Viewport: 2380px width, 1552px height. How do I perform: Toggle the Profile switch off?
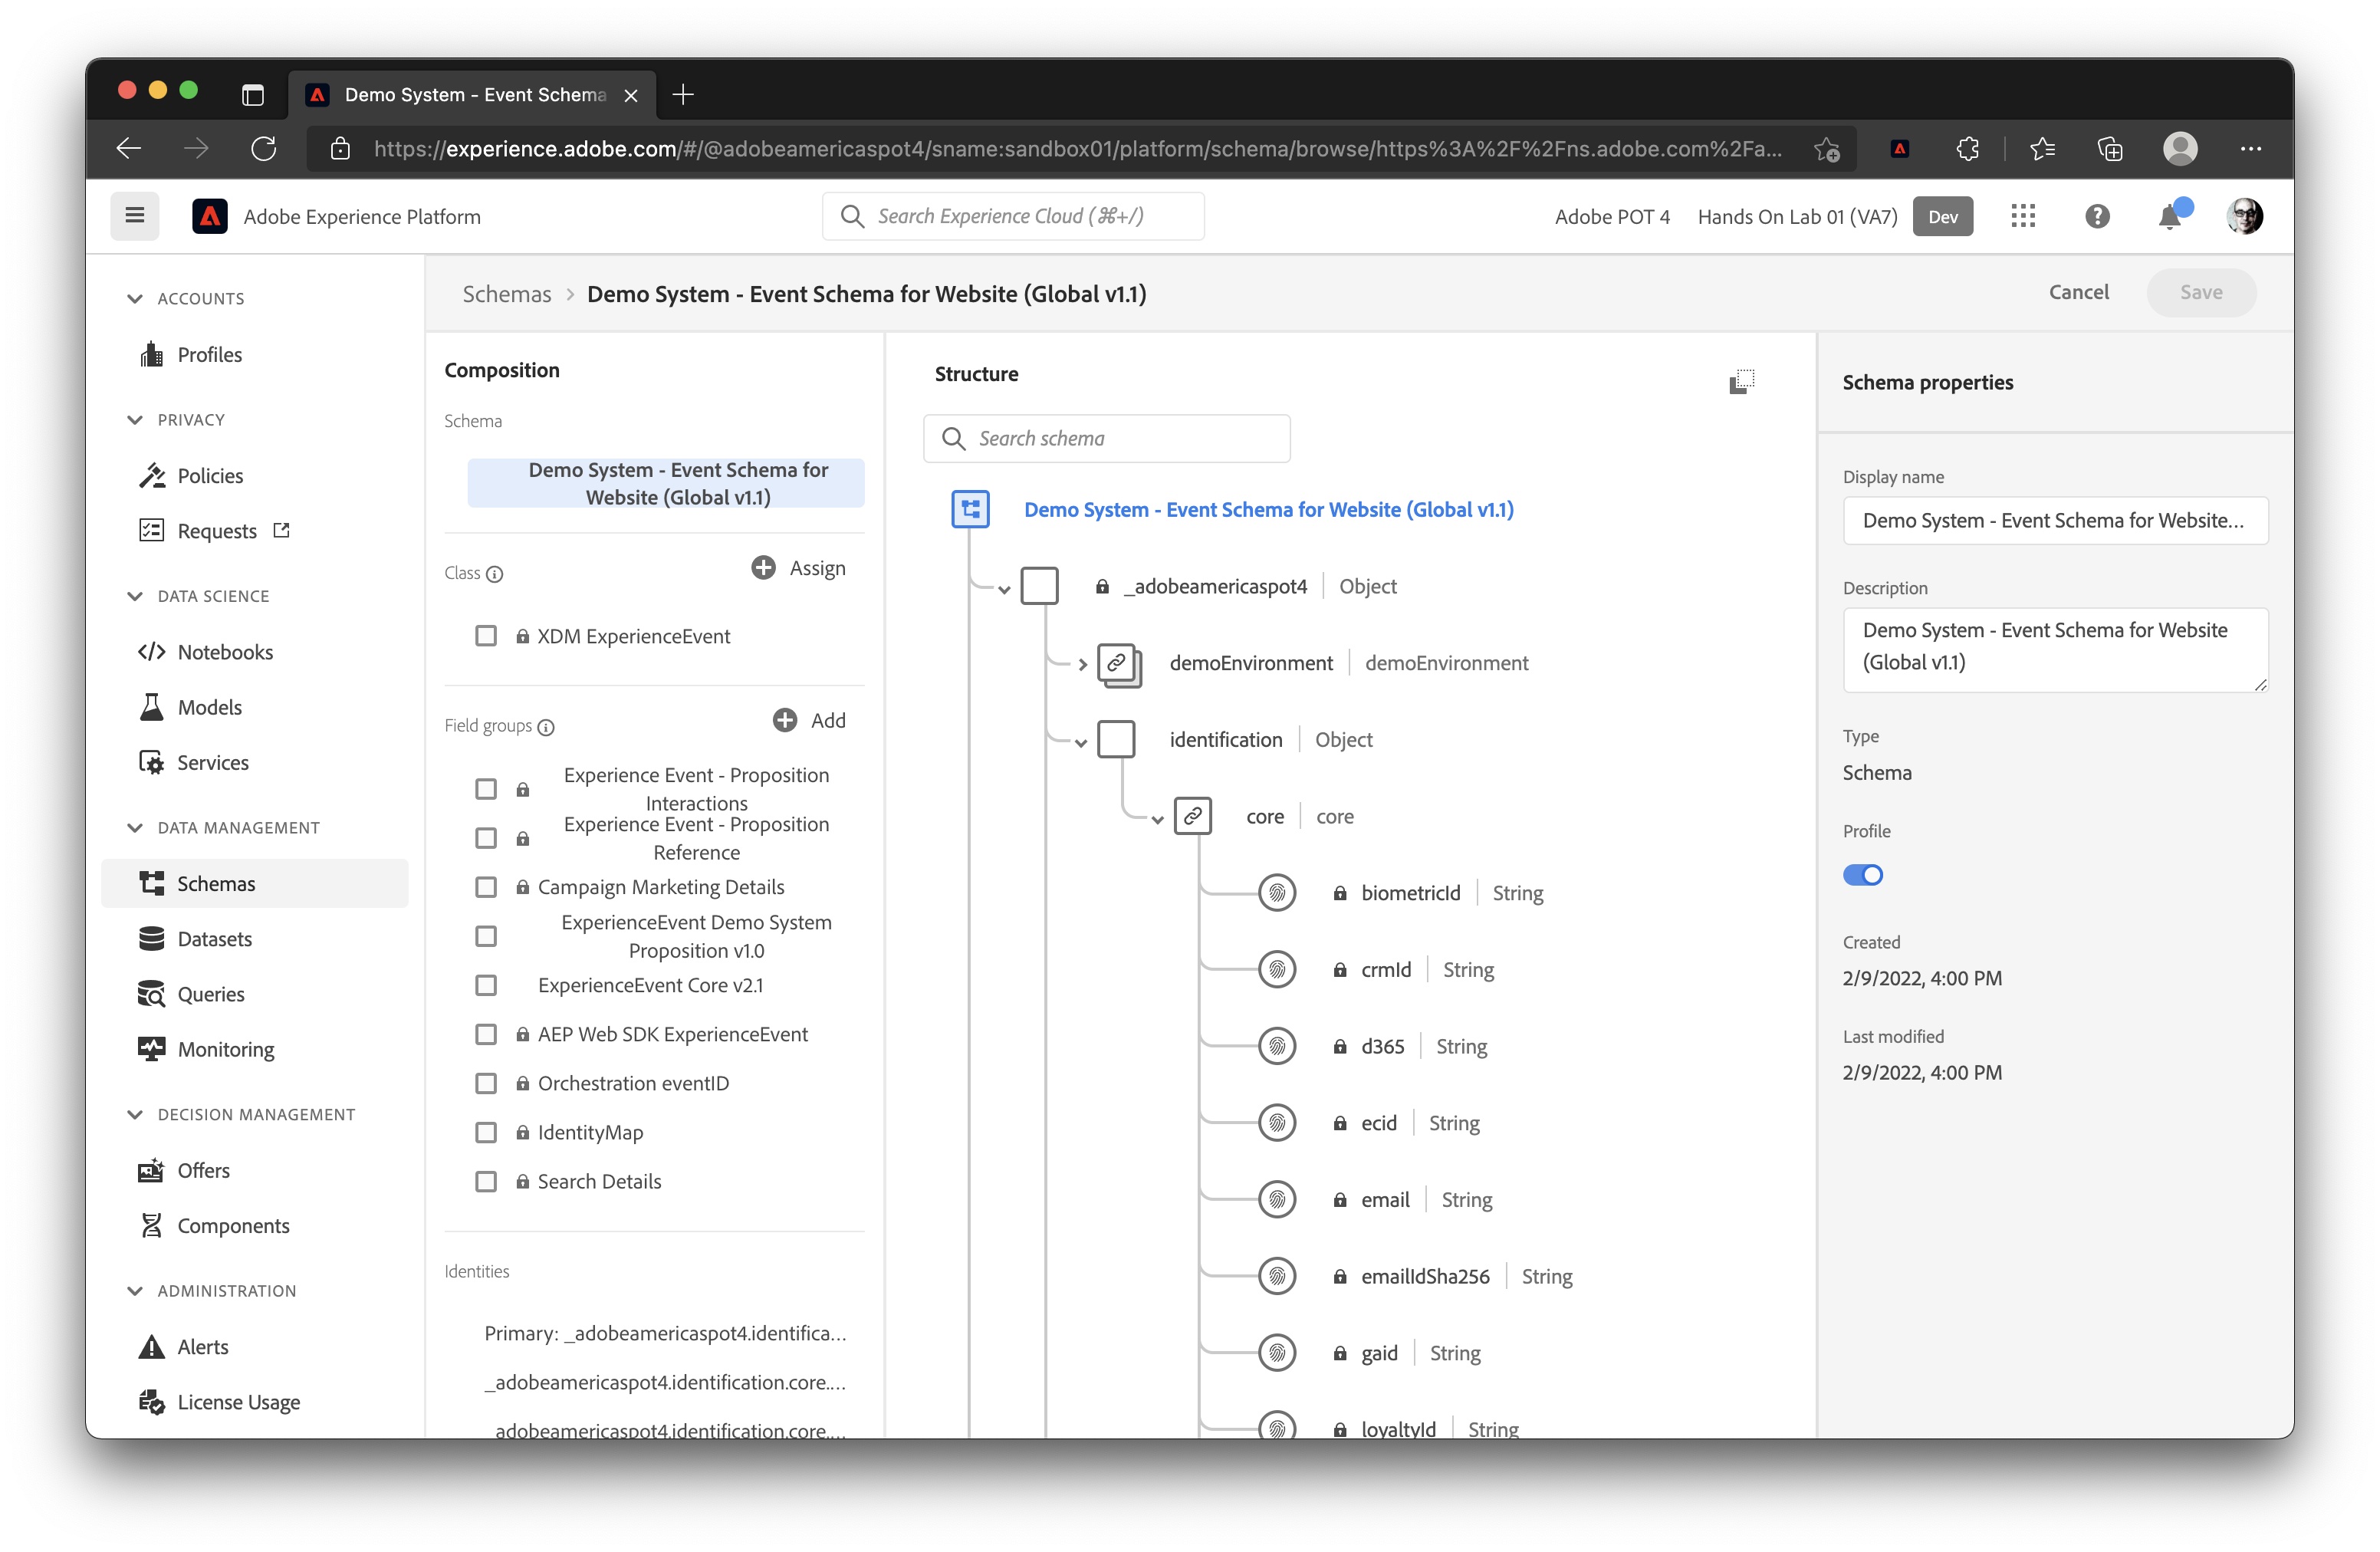click(1863, 875)
